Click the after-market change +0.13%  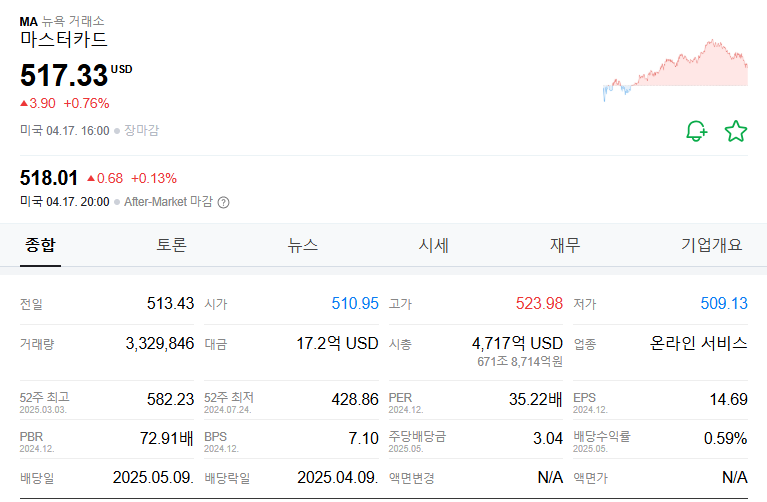pos(154,179)
